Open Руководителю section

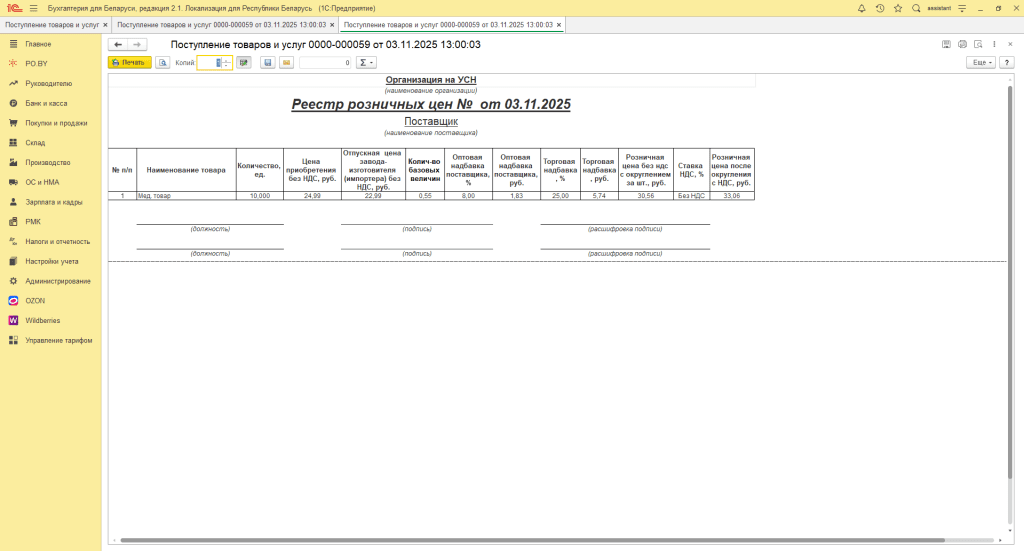point(48,84)
